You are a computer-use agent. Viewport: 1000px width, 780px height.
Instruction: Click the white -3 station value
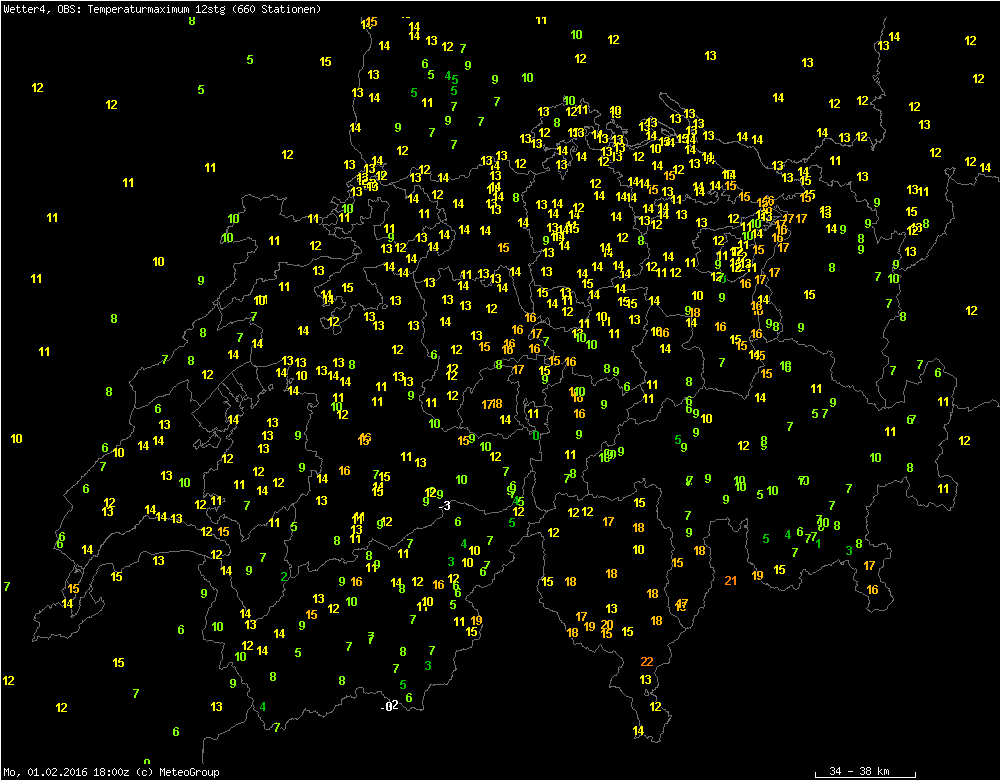(446, 506)
